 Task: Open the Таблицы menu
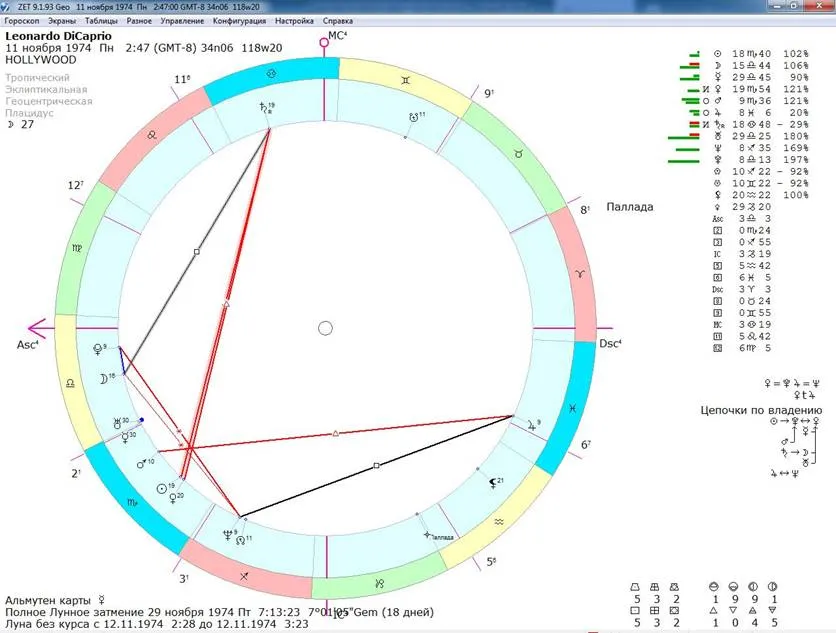pyautogui.click(x=100, y=20)
